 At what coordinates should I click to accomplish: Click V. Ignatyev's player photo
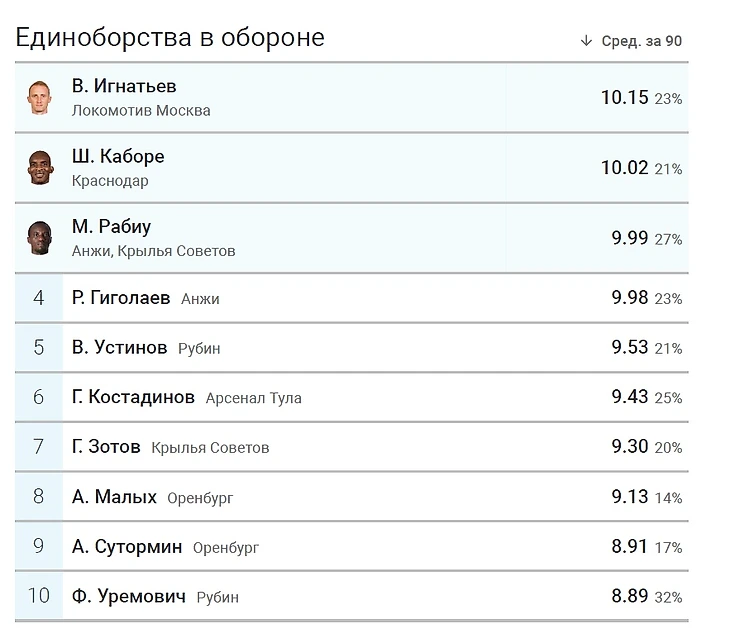pyautogui.click(x=39, y=98)
